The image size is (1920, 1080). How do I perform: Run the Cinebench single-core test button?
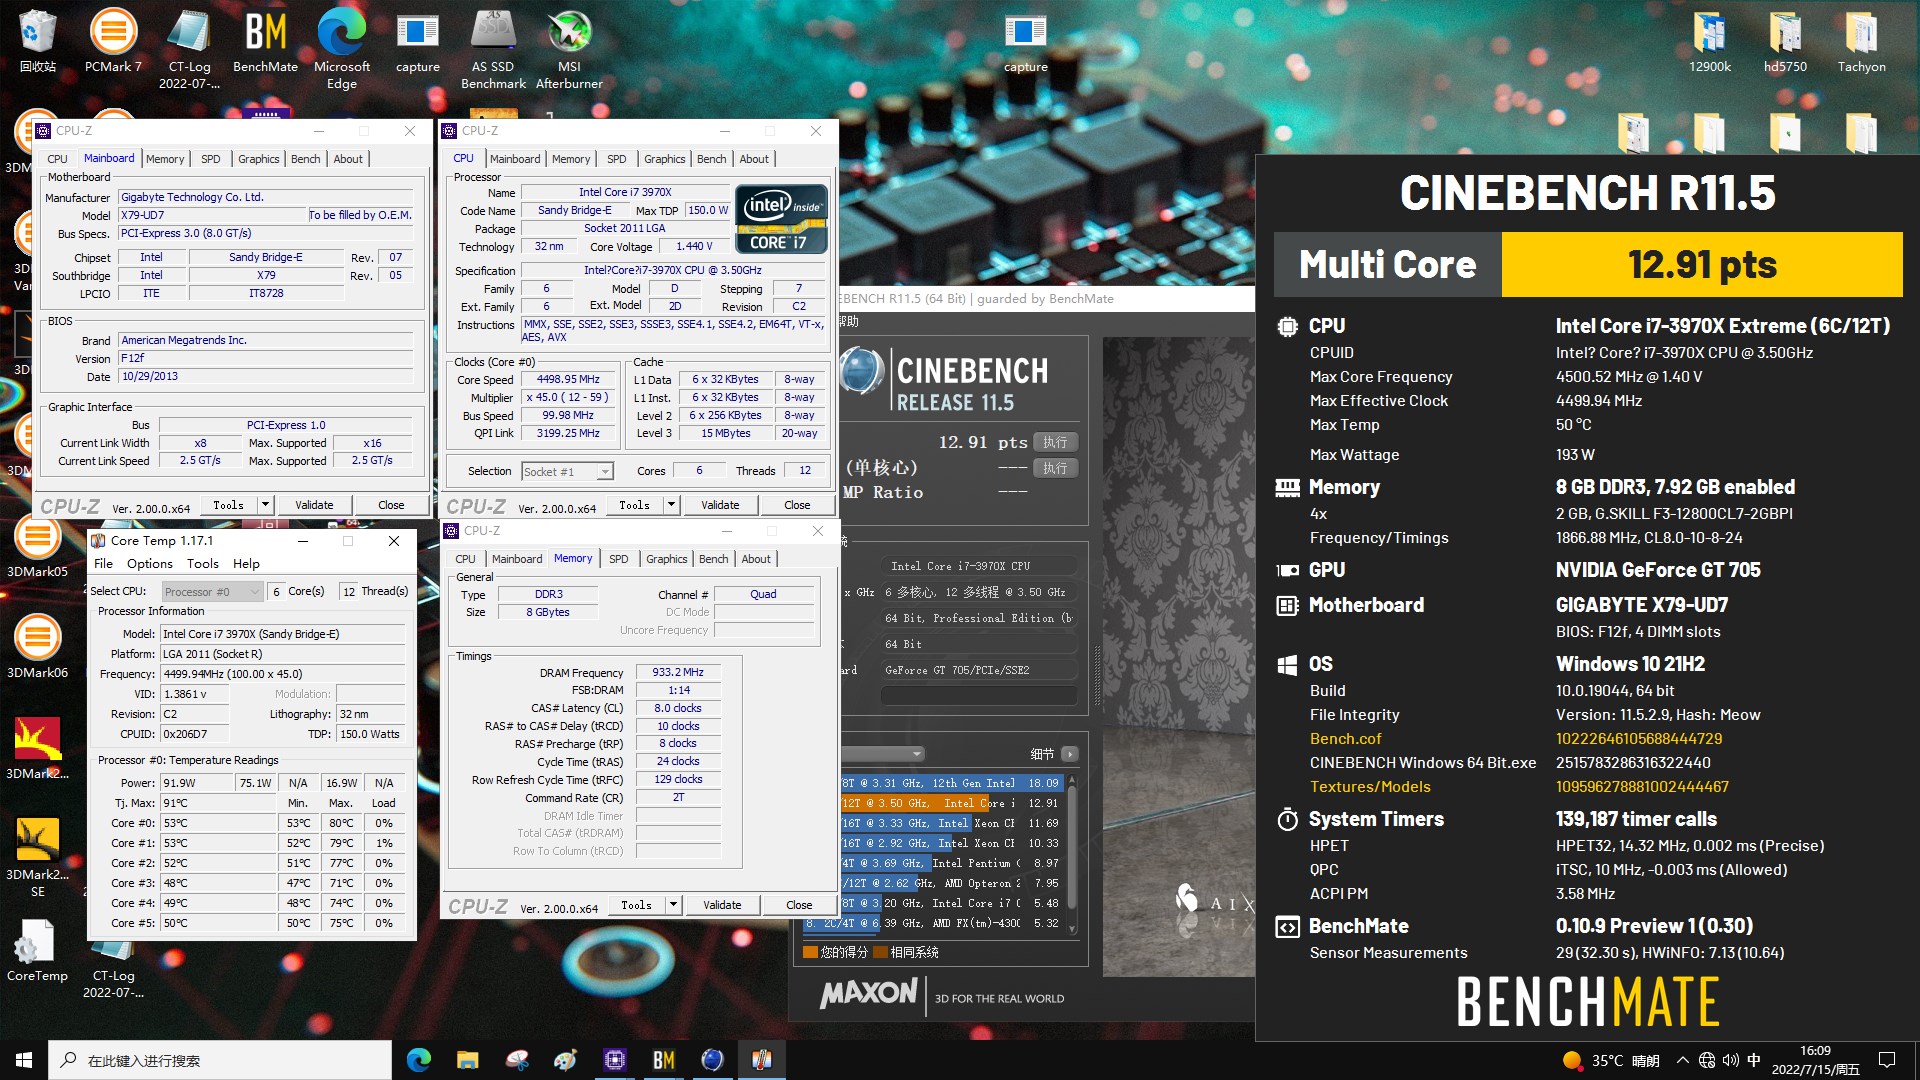tap(1055, 468)
